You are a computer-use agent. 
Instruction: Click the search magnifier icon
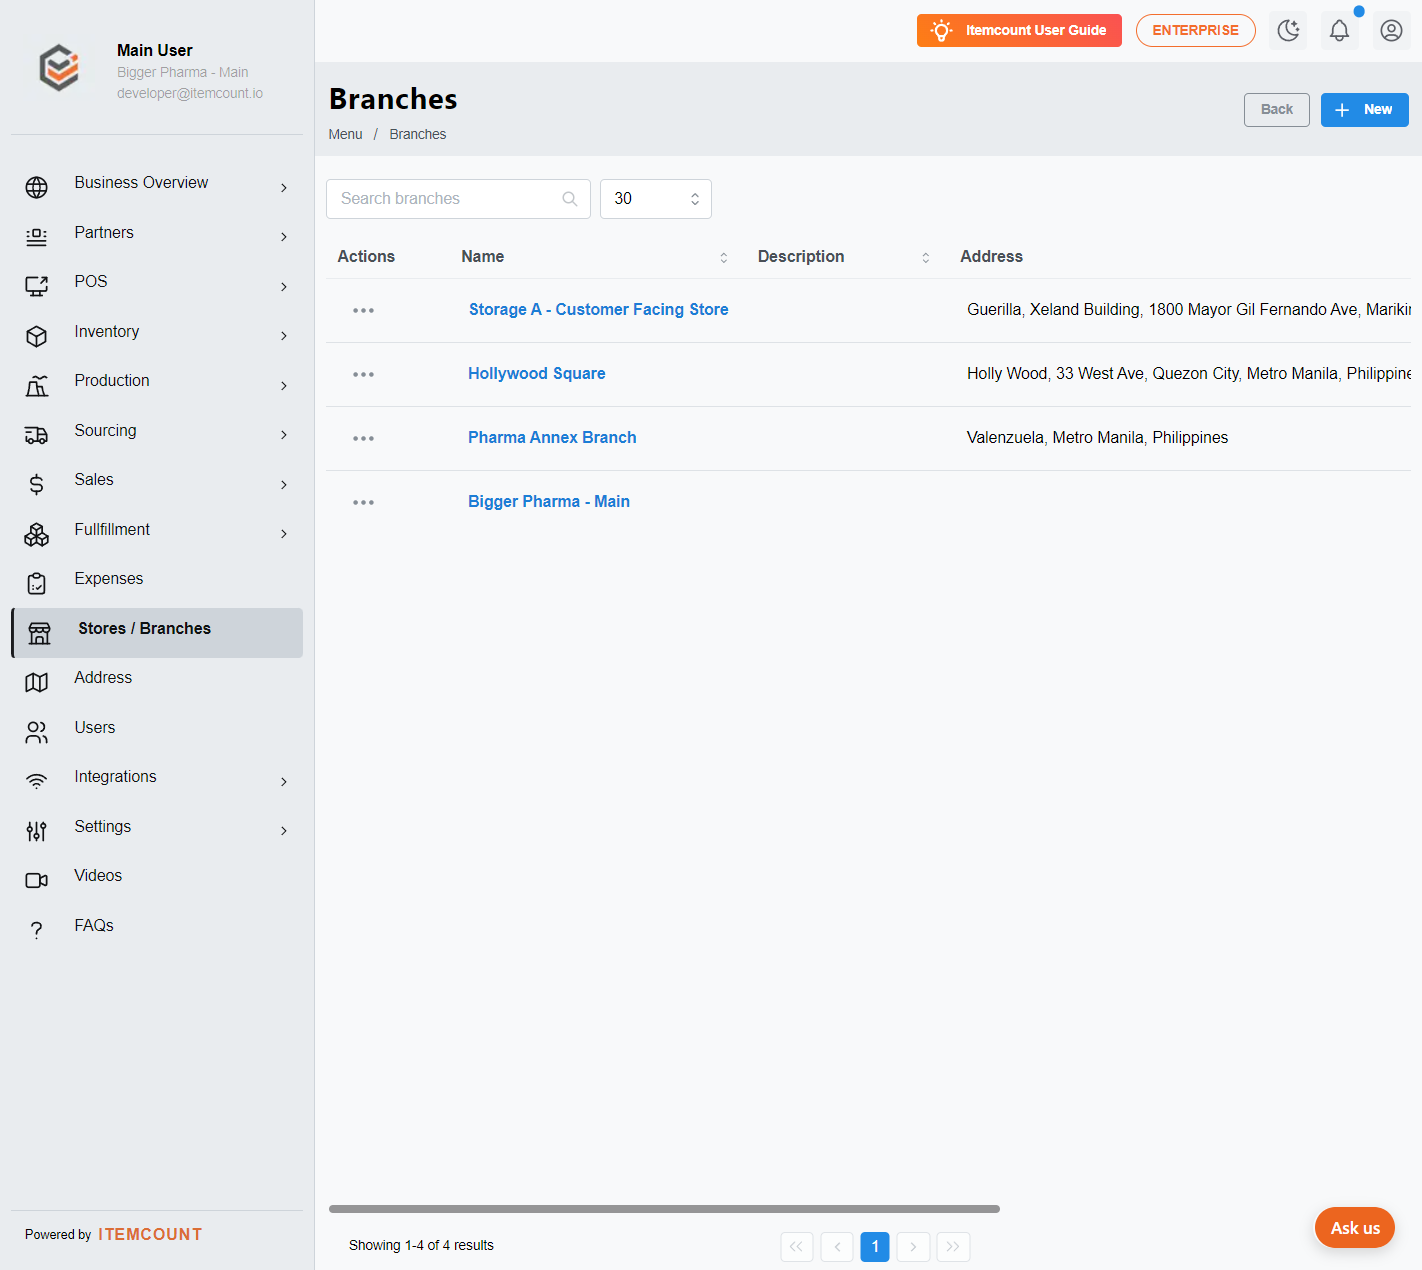click(570, 199)
